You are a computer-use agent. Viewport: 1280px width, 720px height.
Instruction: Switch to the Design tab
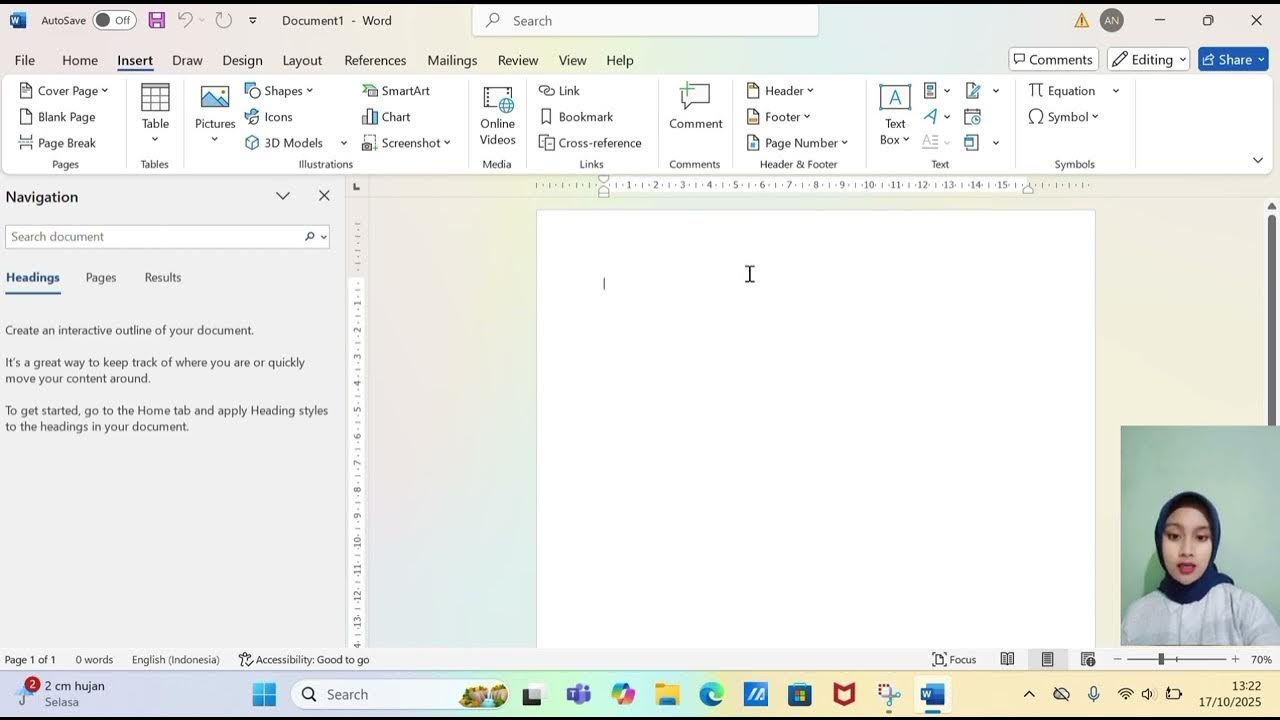tap(242, 60)
